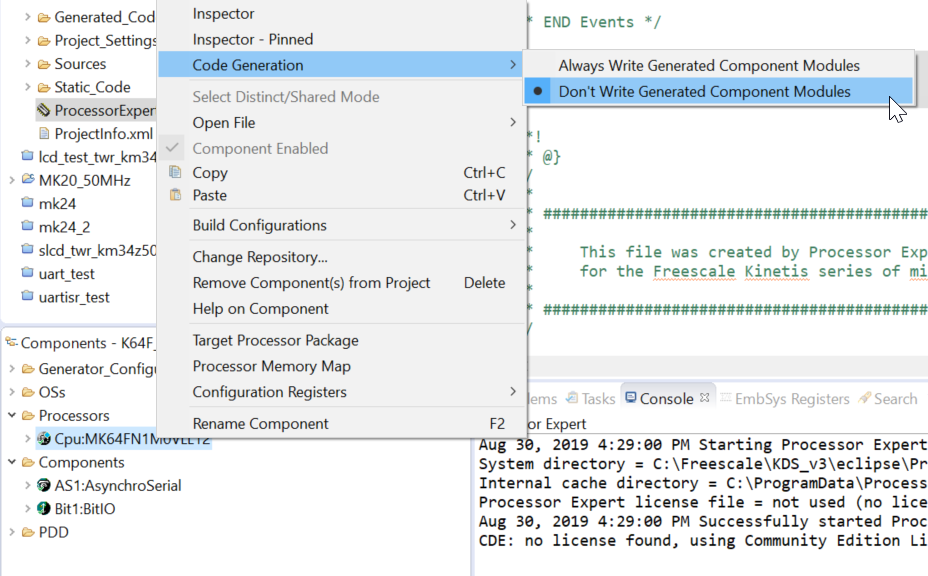Click the uart_test project icon
The image size is (928, 576).
click(x=27, y=273)
